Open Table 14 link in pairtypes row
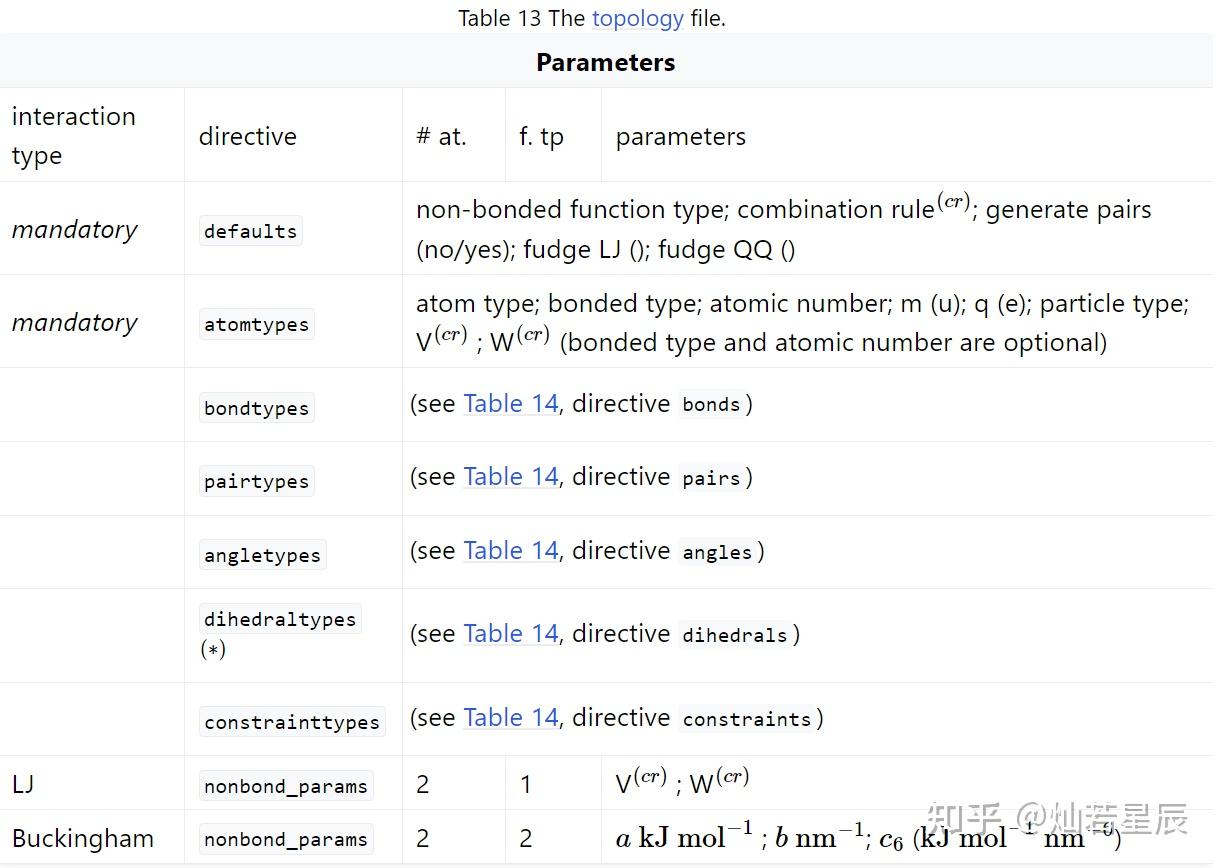 (510, 477)
